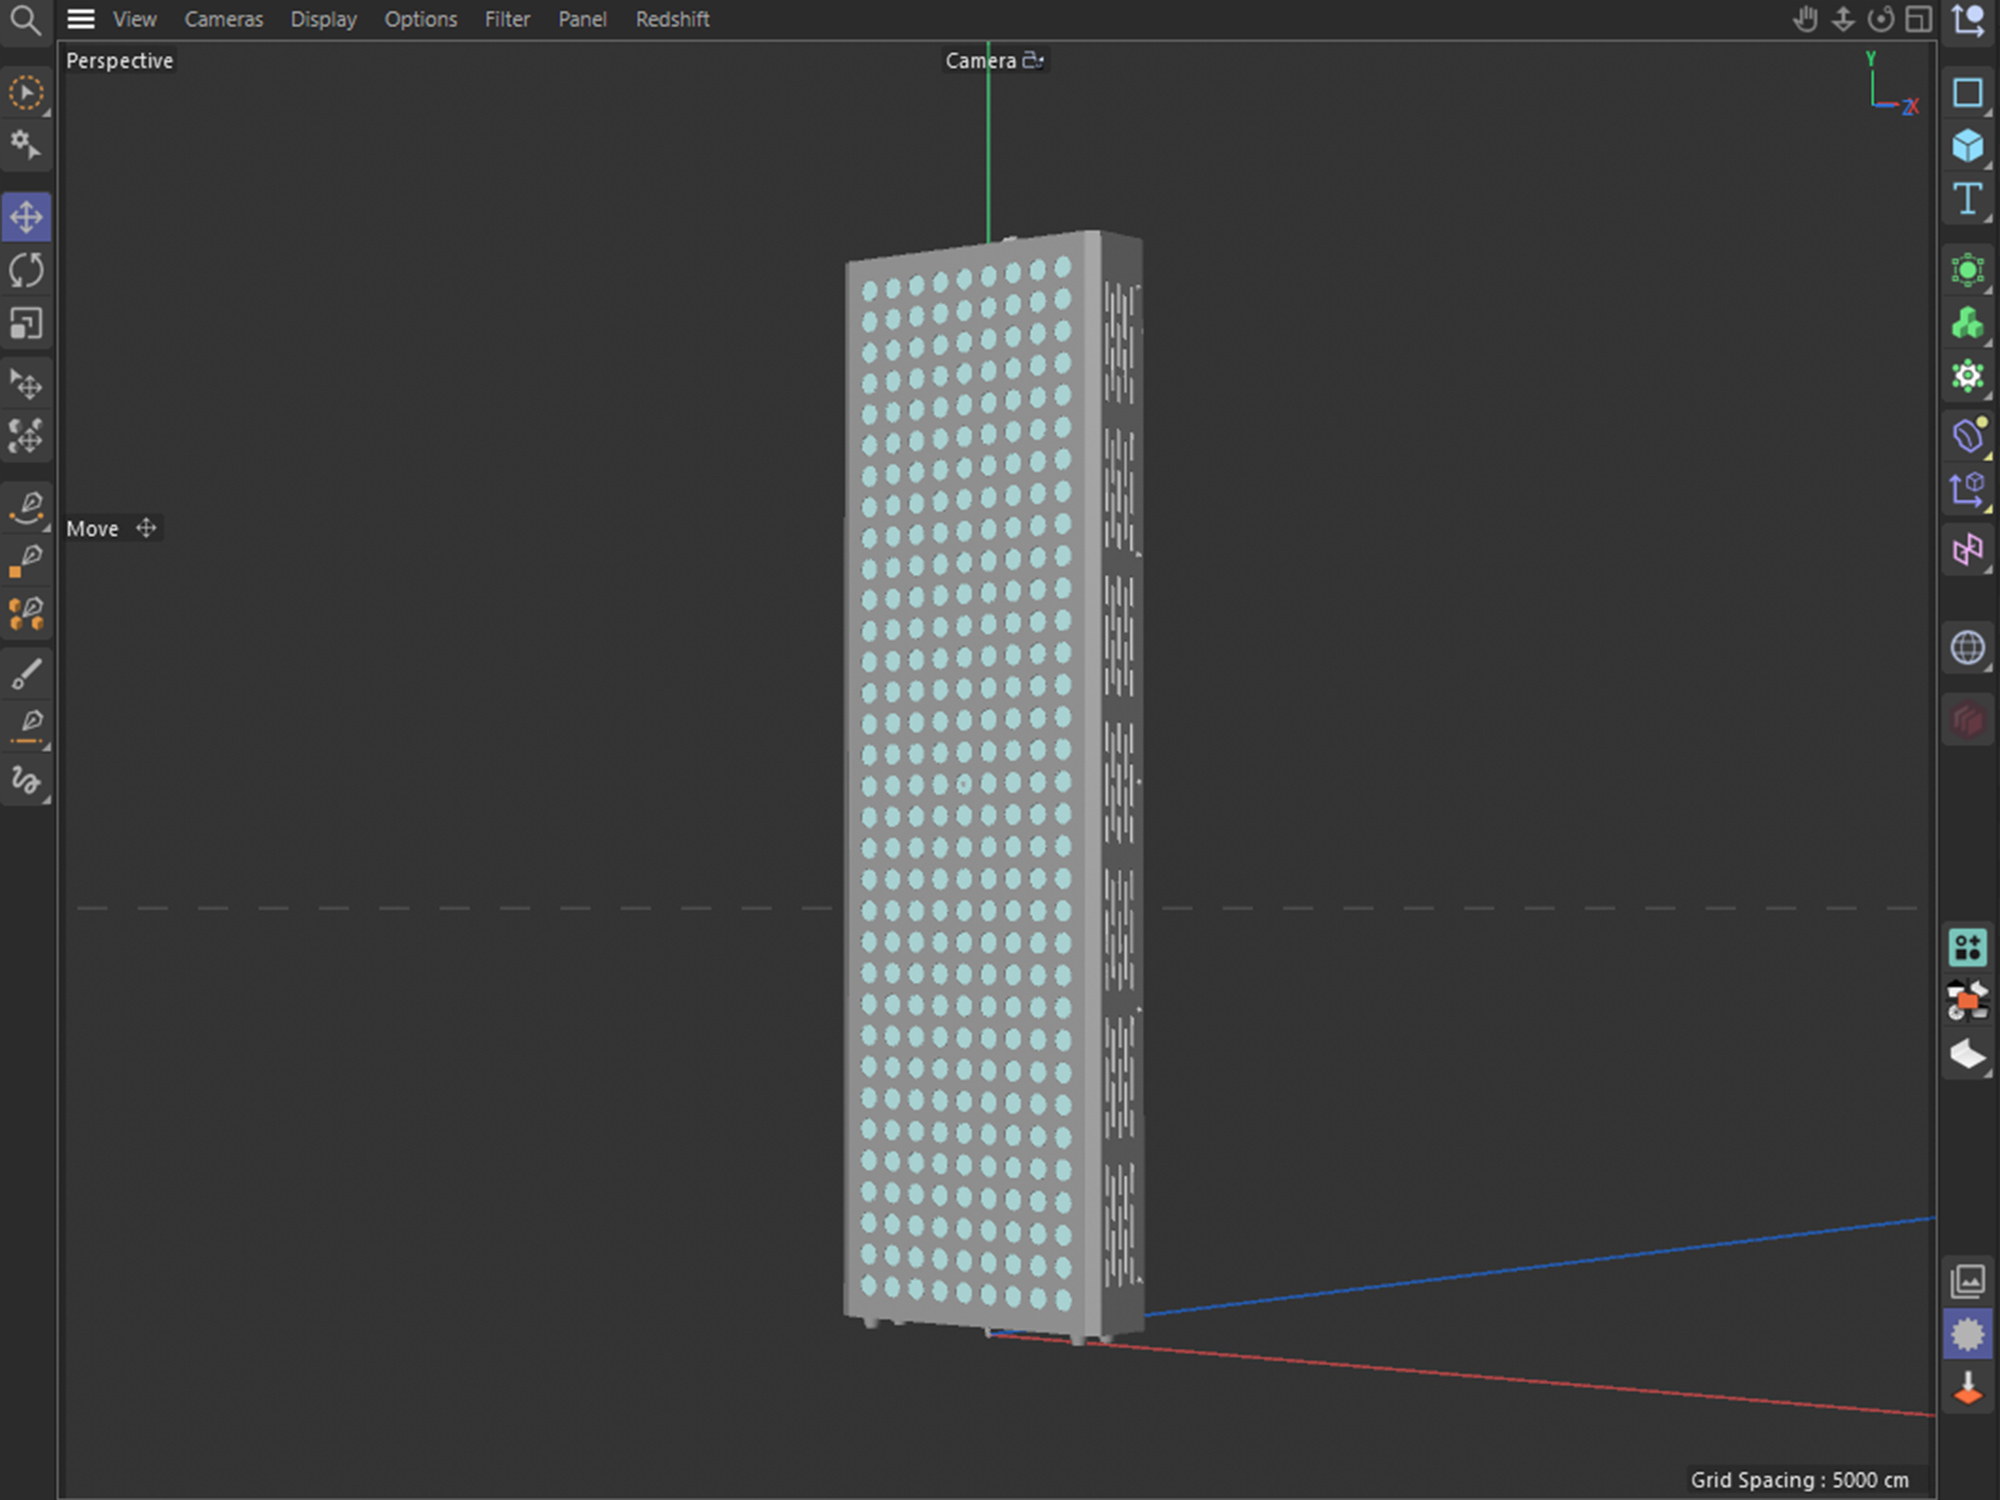Screen dimensions: 2000x1500
Task: Click the globe scene environment icon
Action: pyautogui.click(x=1968, y=648)
